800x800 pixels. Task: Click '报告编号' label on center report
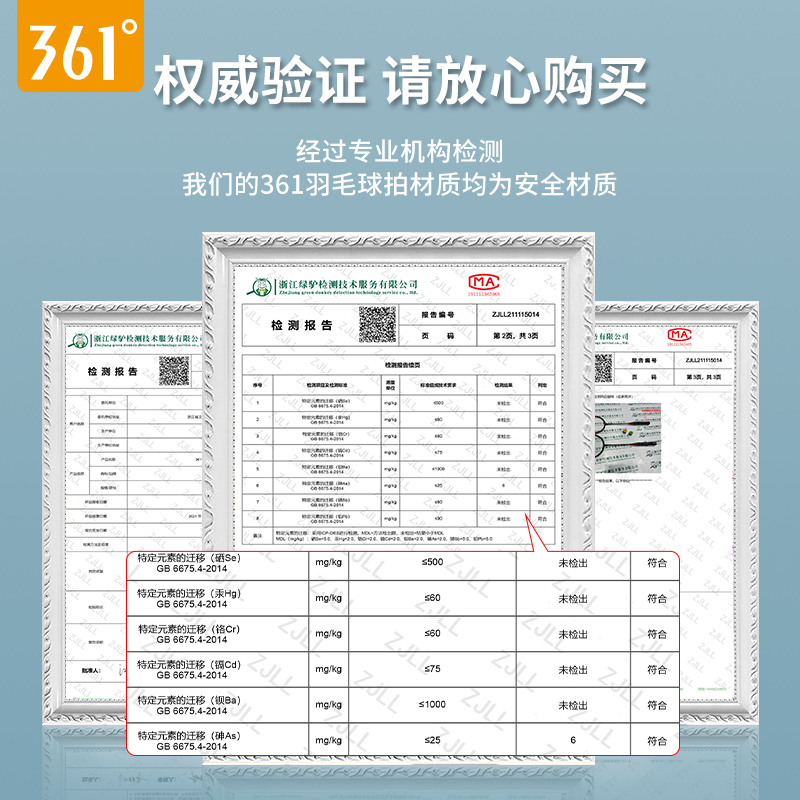coord(438,315)
